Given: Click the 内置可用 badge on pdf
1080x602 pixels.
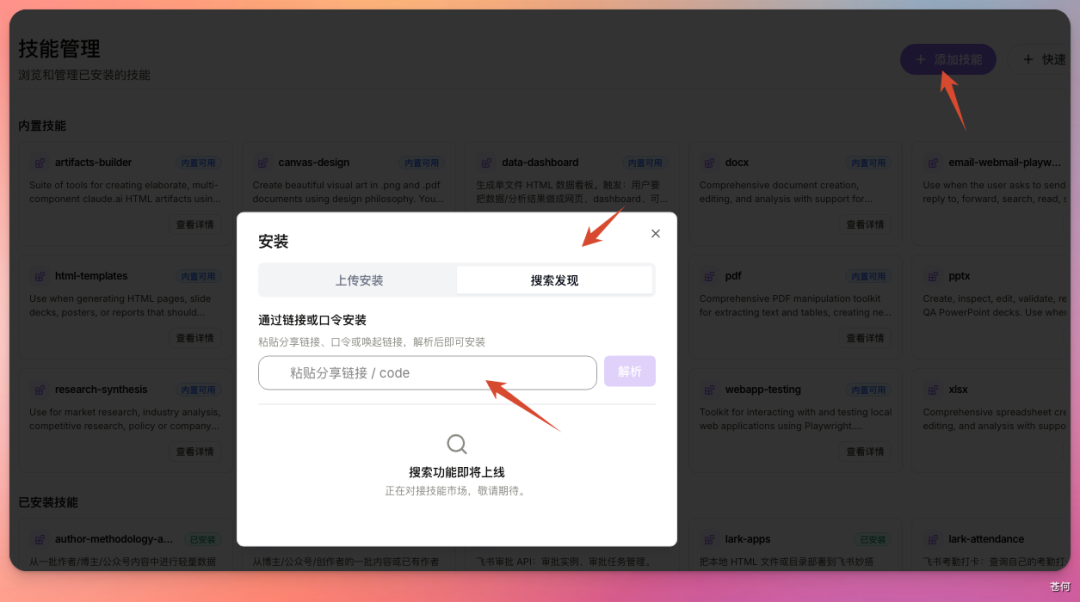Looking at the screenshot, I should point(868,276).
